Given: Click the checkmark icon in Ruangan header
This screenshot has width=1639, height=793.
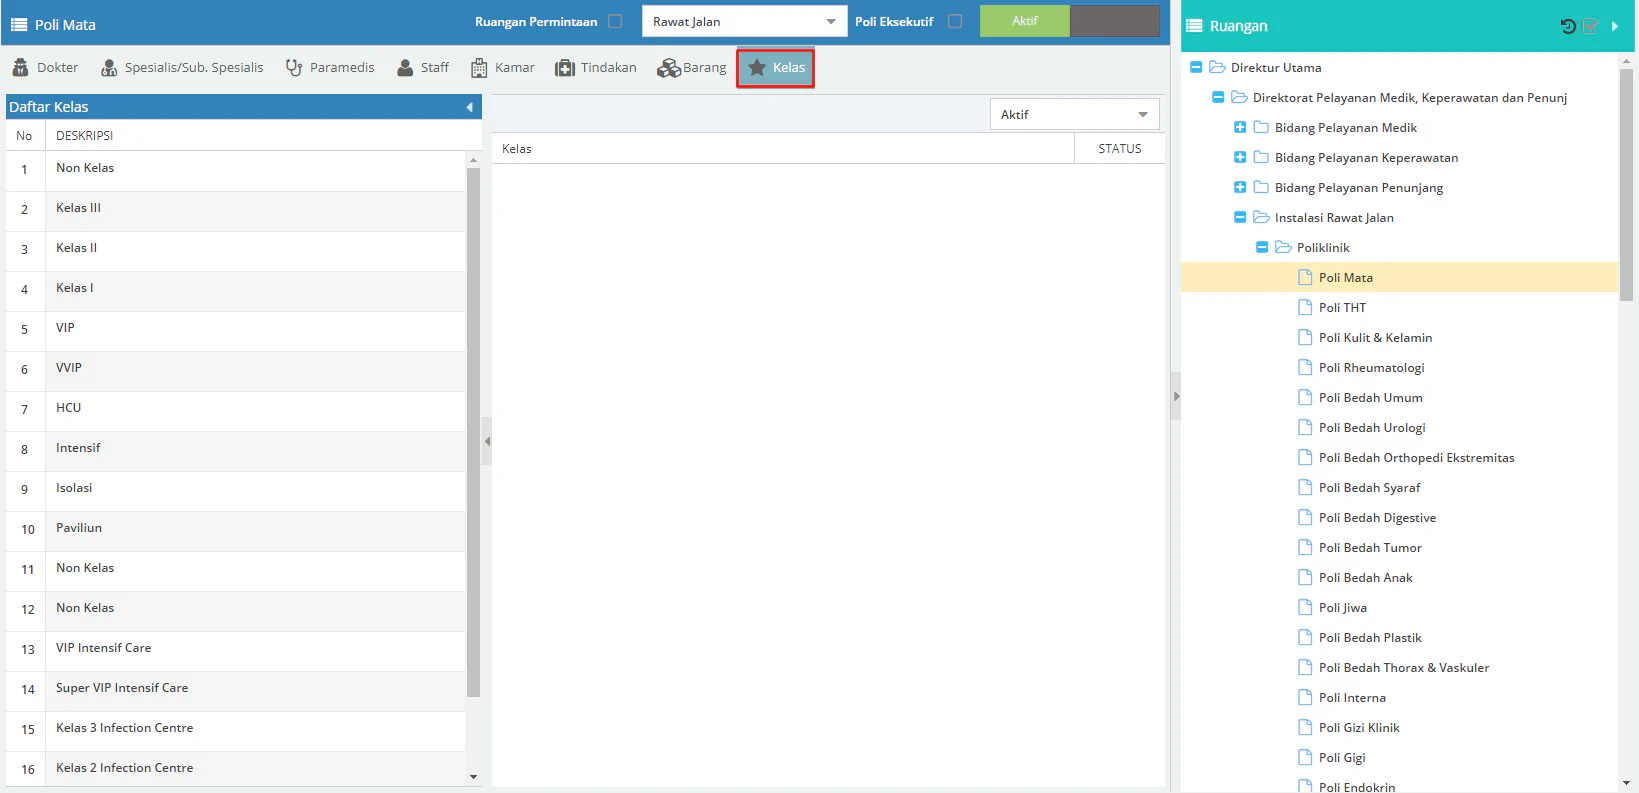Looking at the screenshot, I should click(1590, 26).
